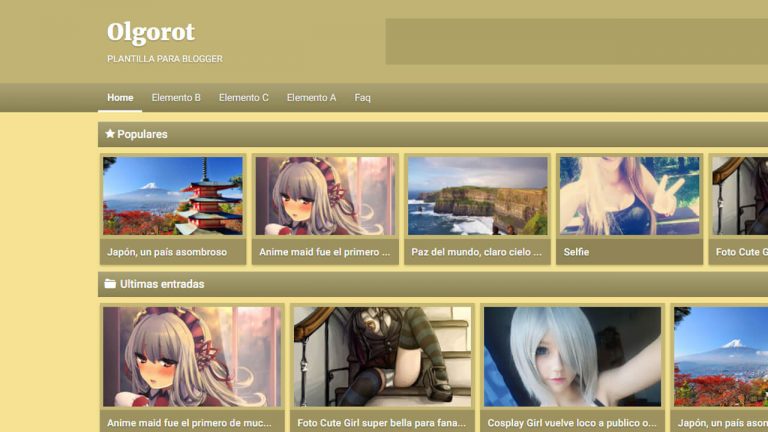
Task: Open Japan pagoda thumbnail in Populares
Action: [x=173, y=195]
